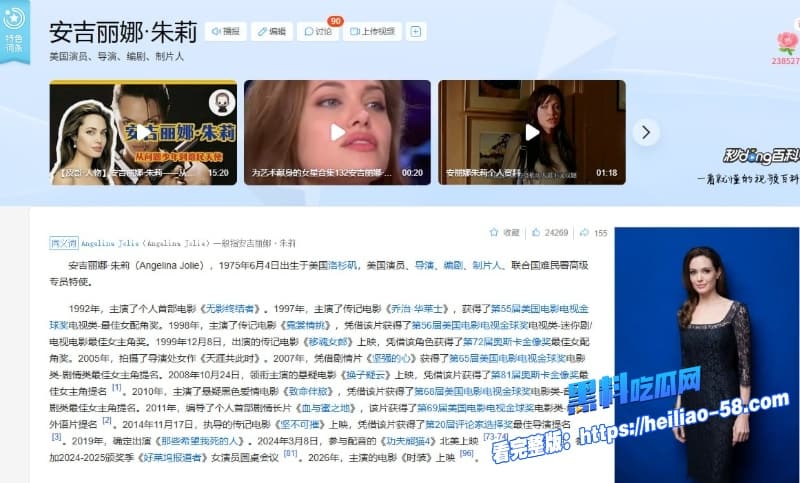800x483 pixels.
Task: Open the 《好莱坞报道者》 link
Action: [171, 457]
